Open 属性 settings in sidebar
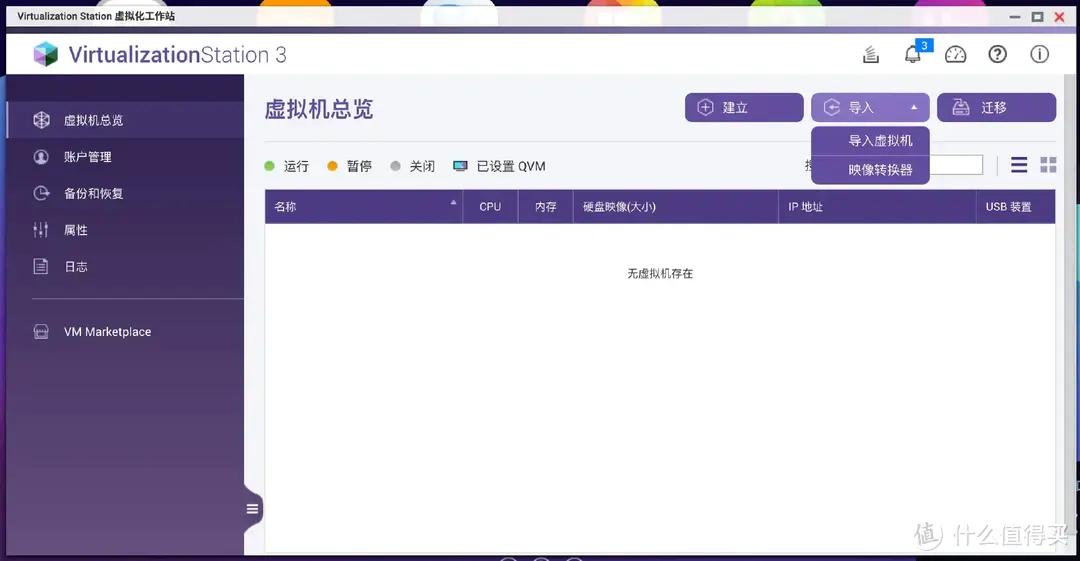 click(x=125, y=230)
